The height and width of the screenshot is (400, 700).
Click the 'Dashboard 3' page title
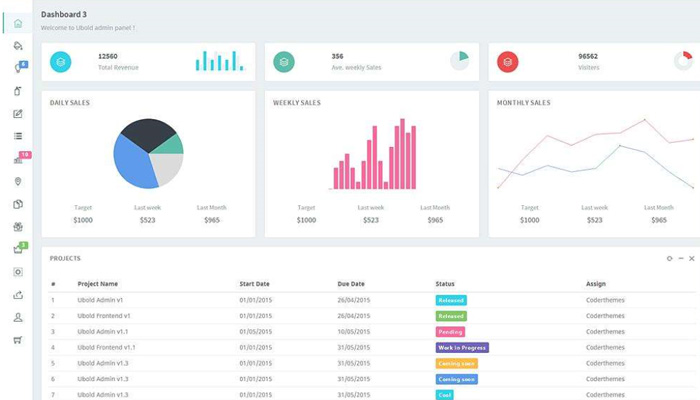click(x=64, y=14)
